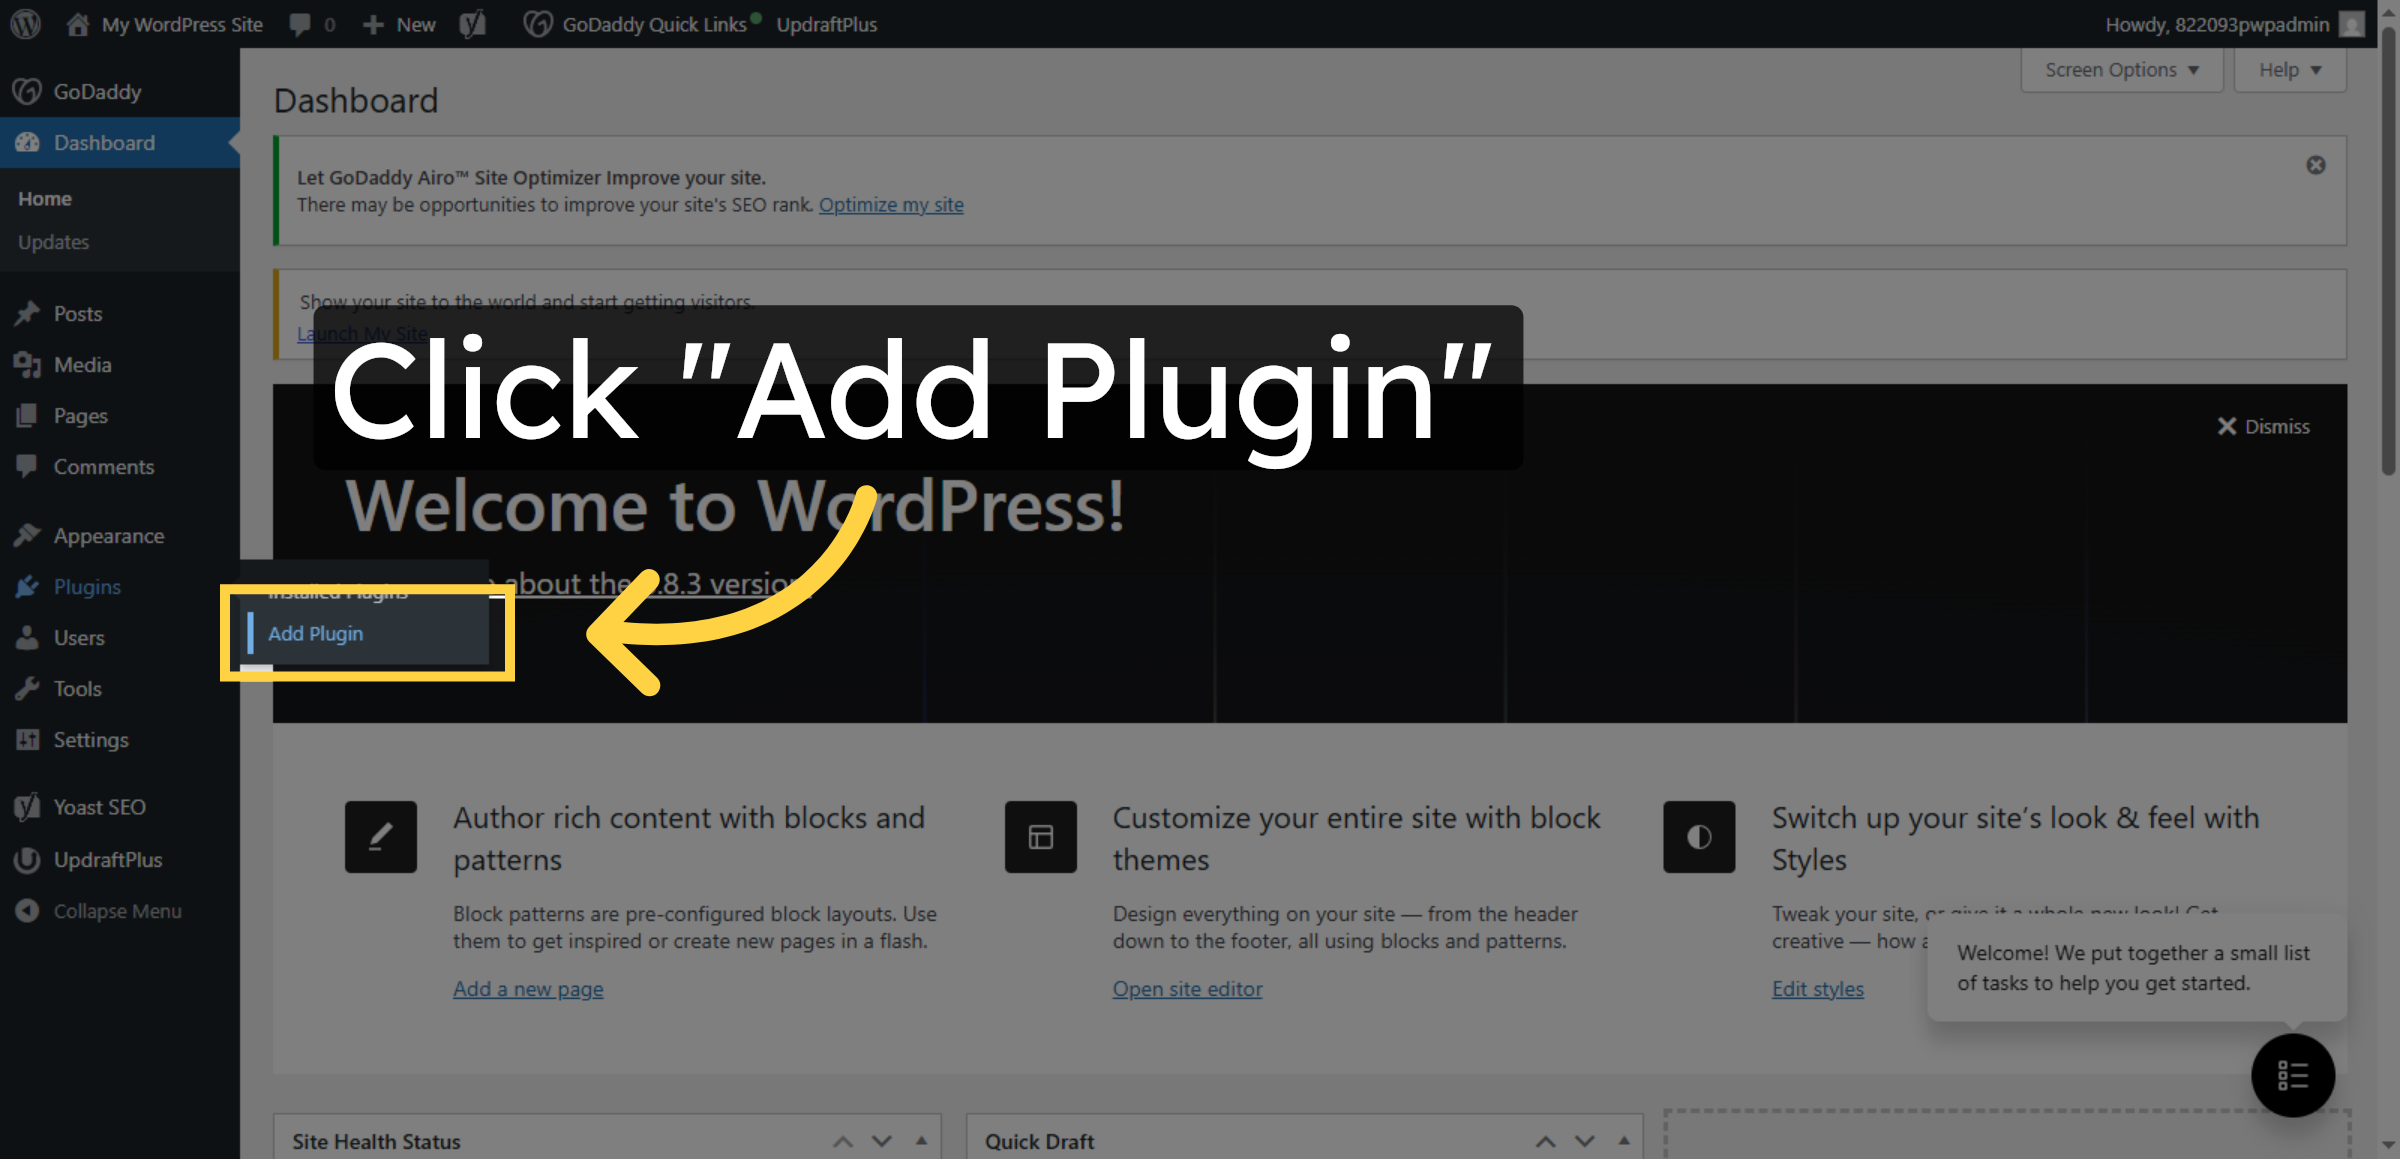The image size is (2400, 1159).
Task: Select Add Plugin from the Plugins submenu
Action: pos(315,633)
